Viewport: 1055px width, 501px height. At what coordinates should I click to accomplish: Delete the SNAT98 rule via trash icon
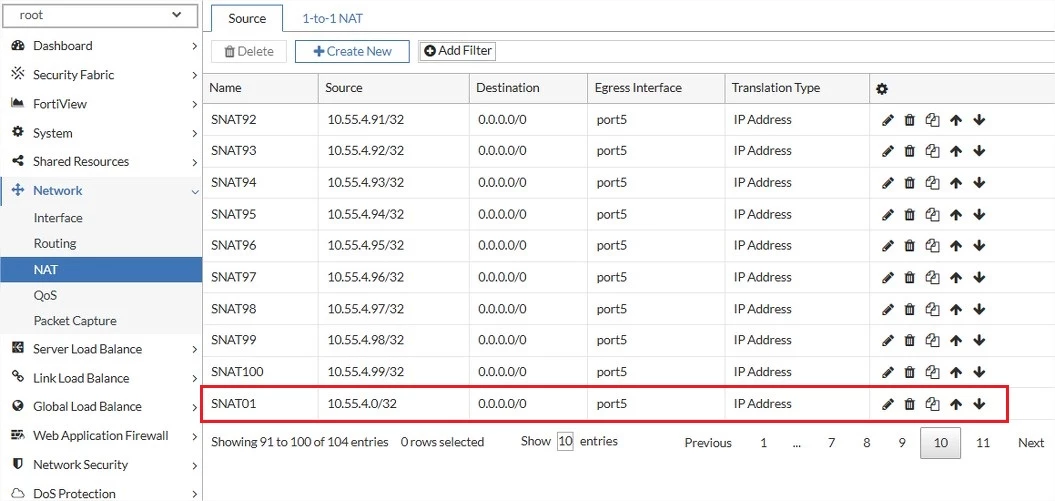point(910,309)
